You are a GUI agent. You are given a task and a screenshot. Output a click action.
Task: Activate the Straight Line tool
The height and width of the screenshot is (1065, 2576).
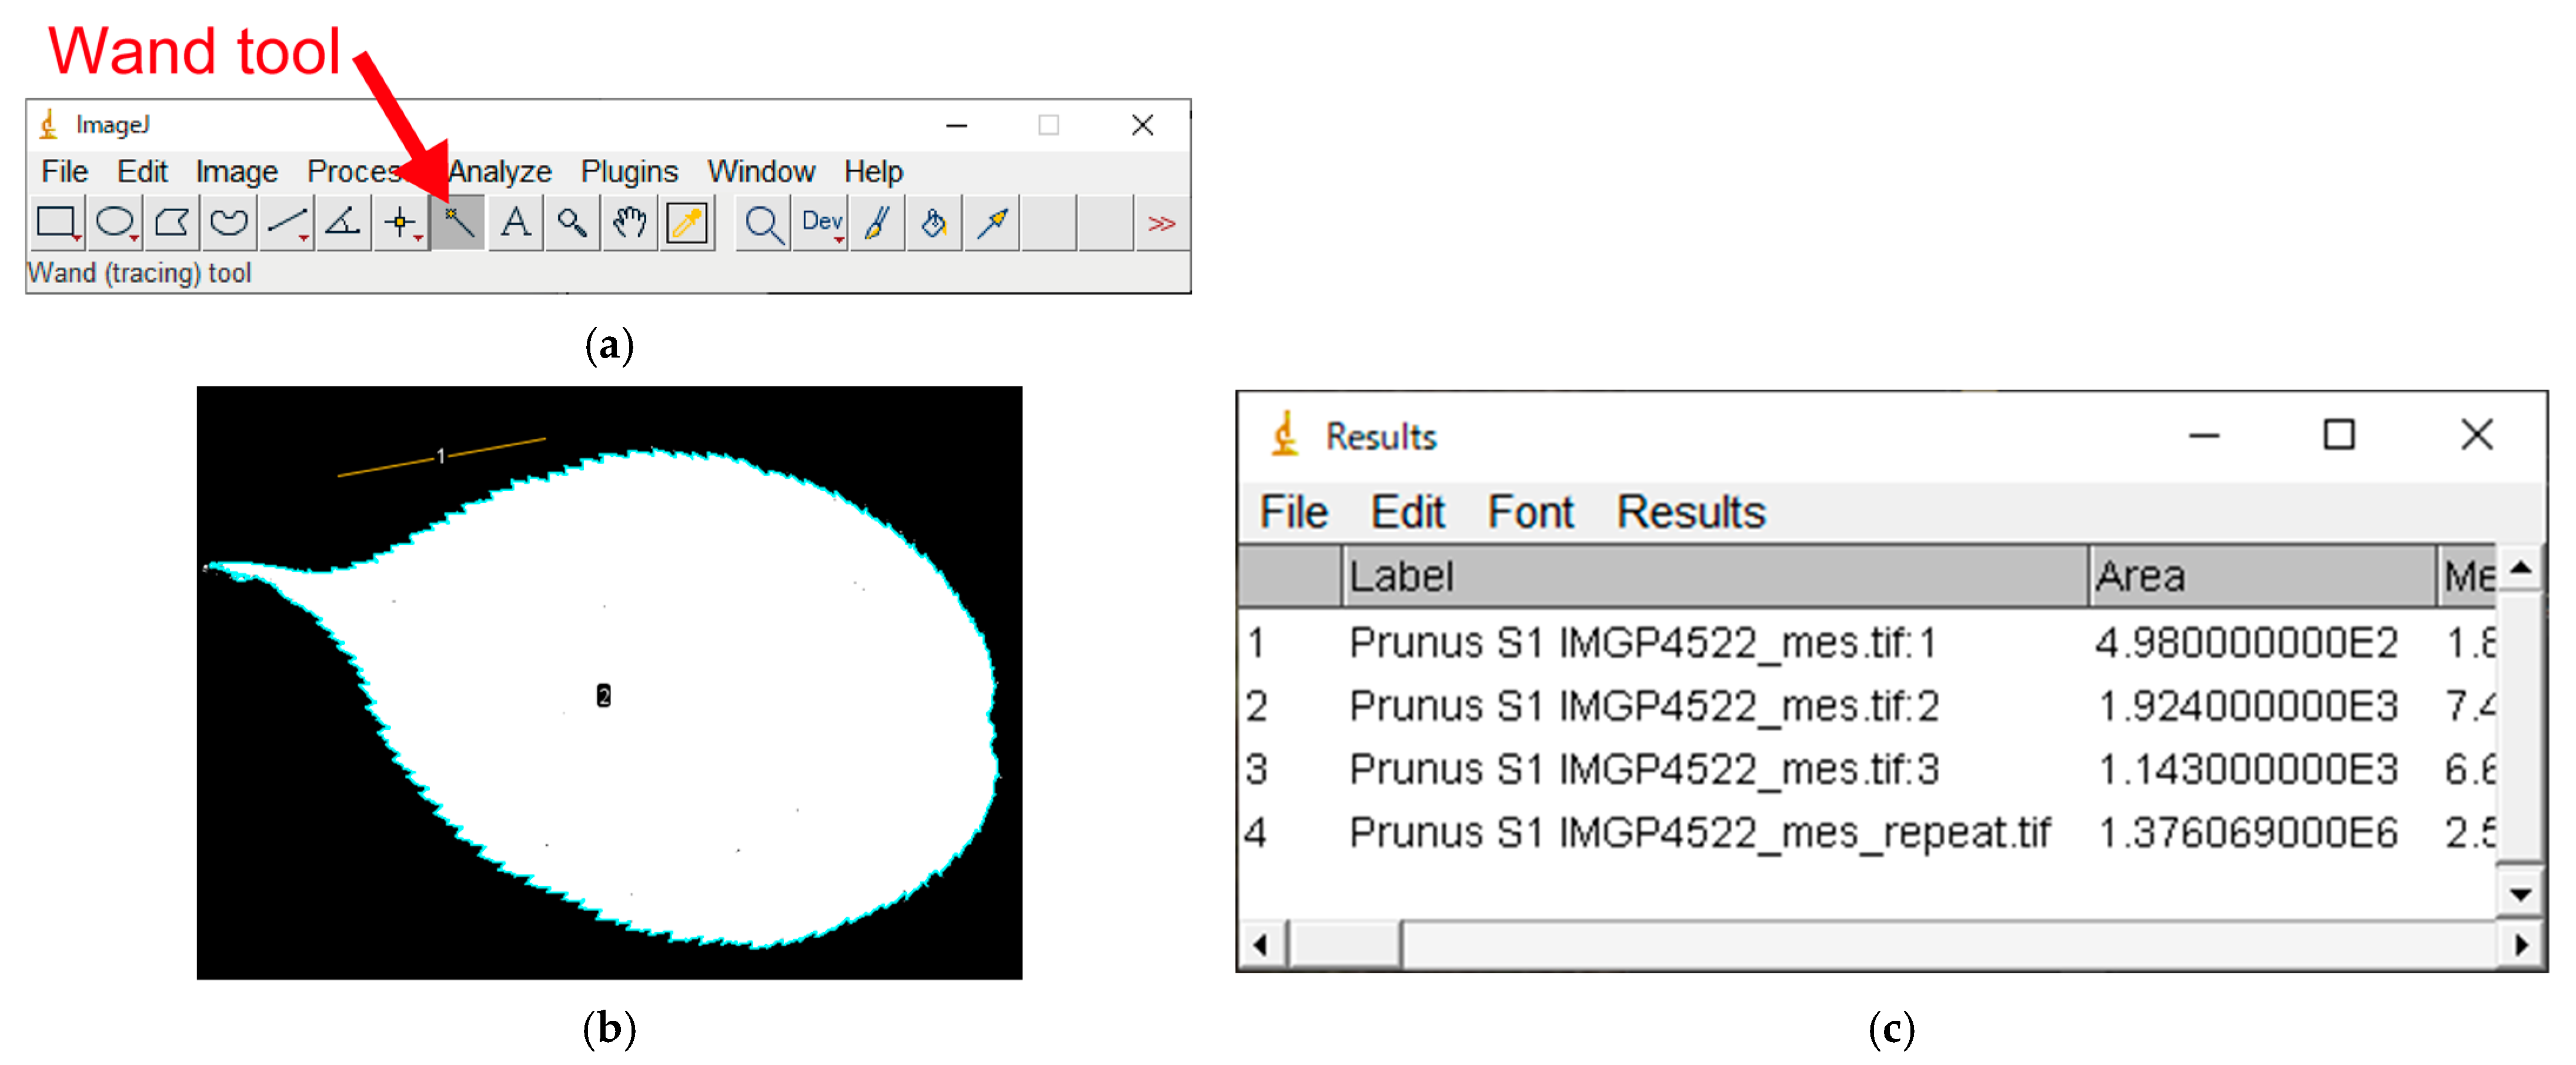[286, 222]
